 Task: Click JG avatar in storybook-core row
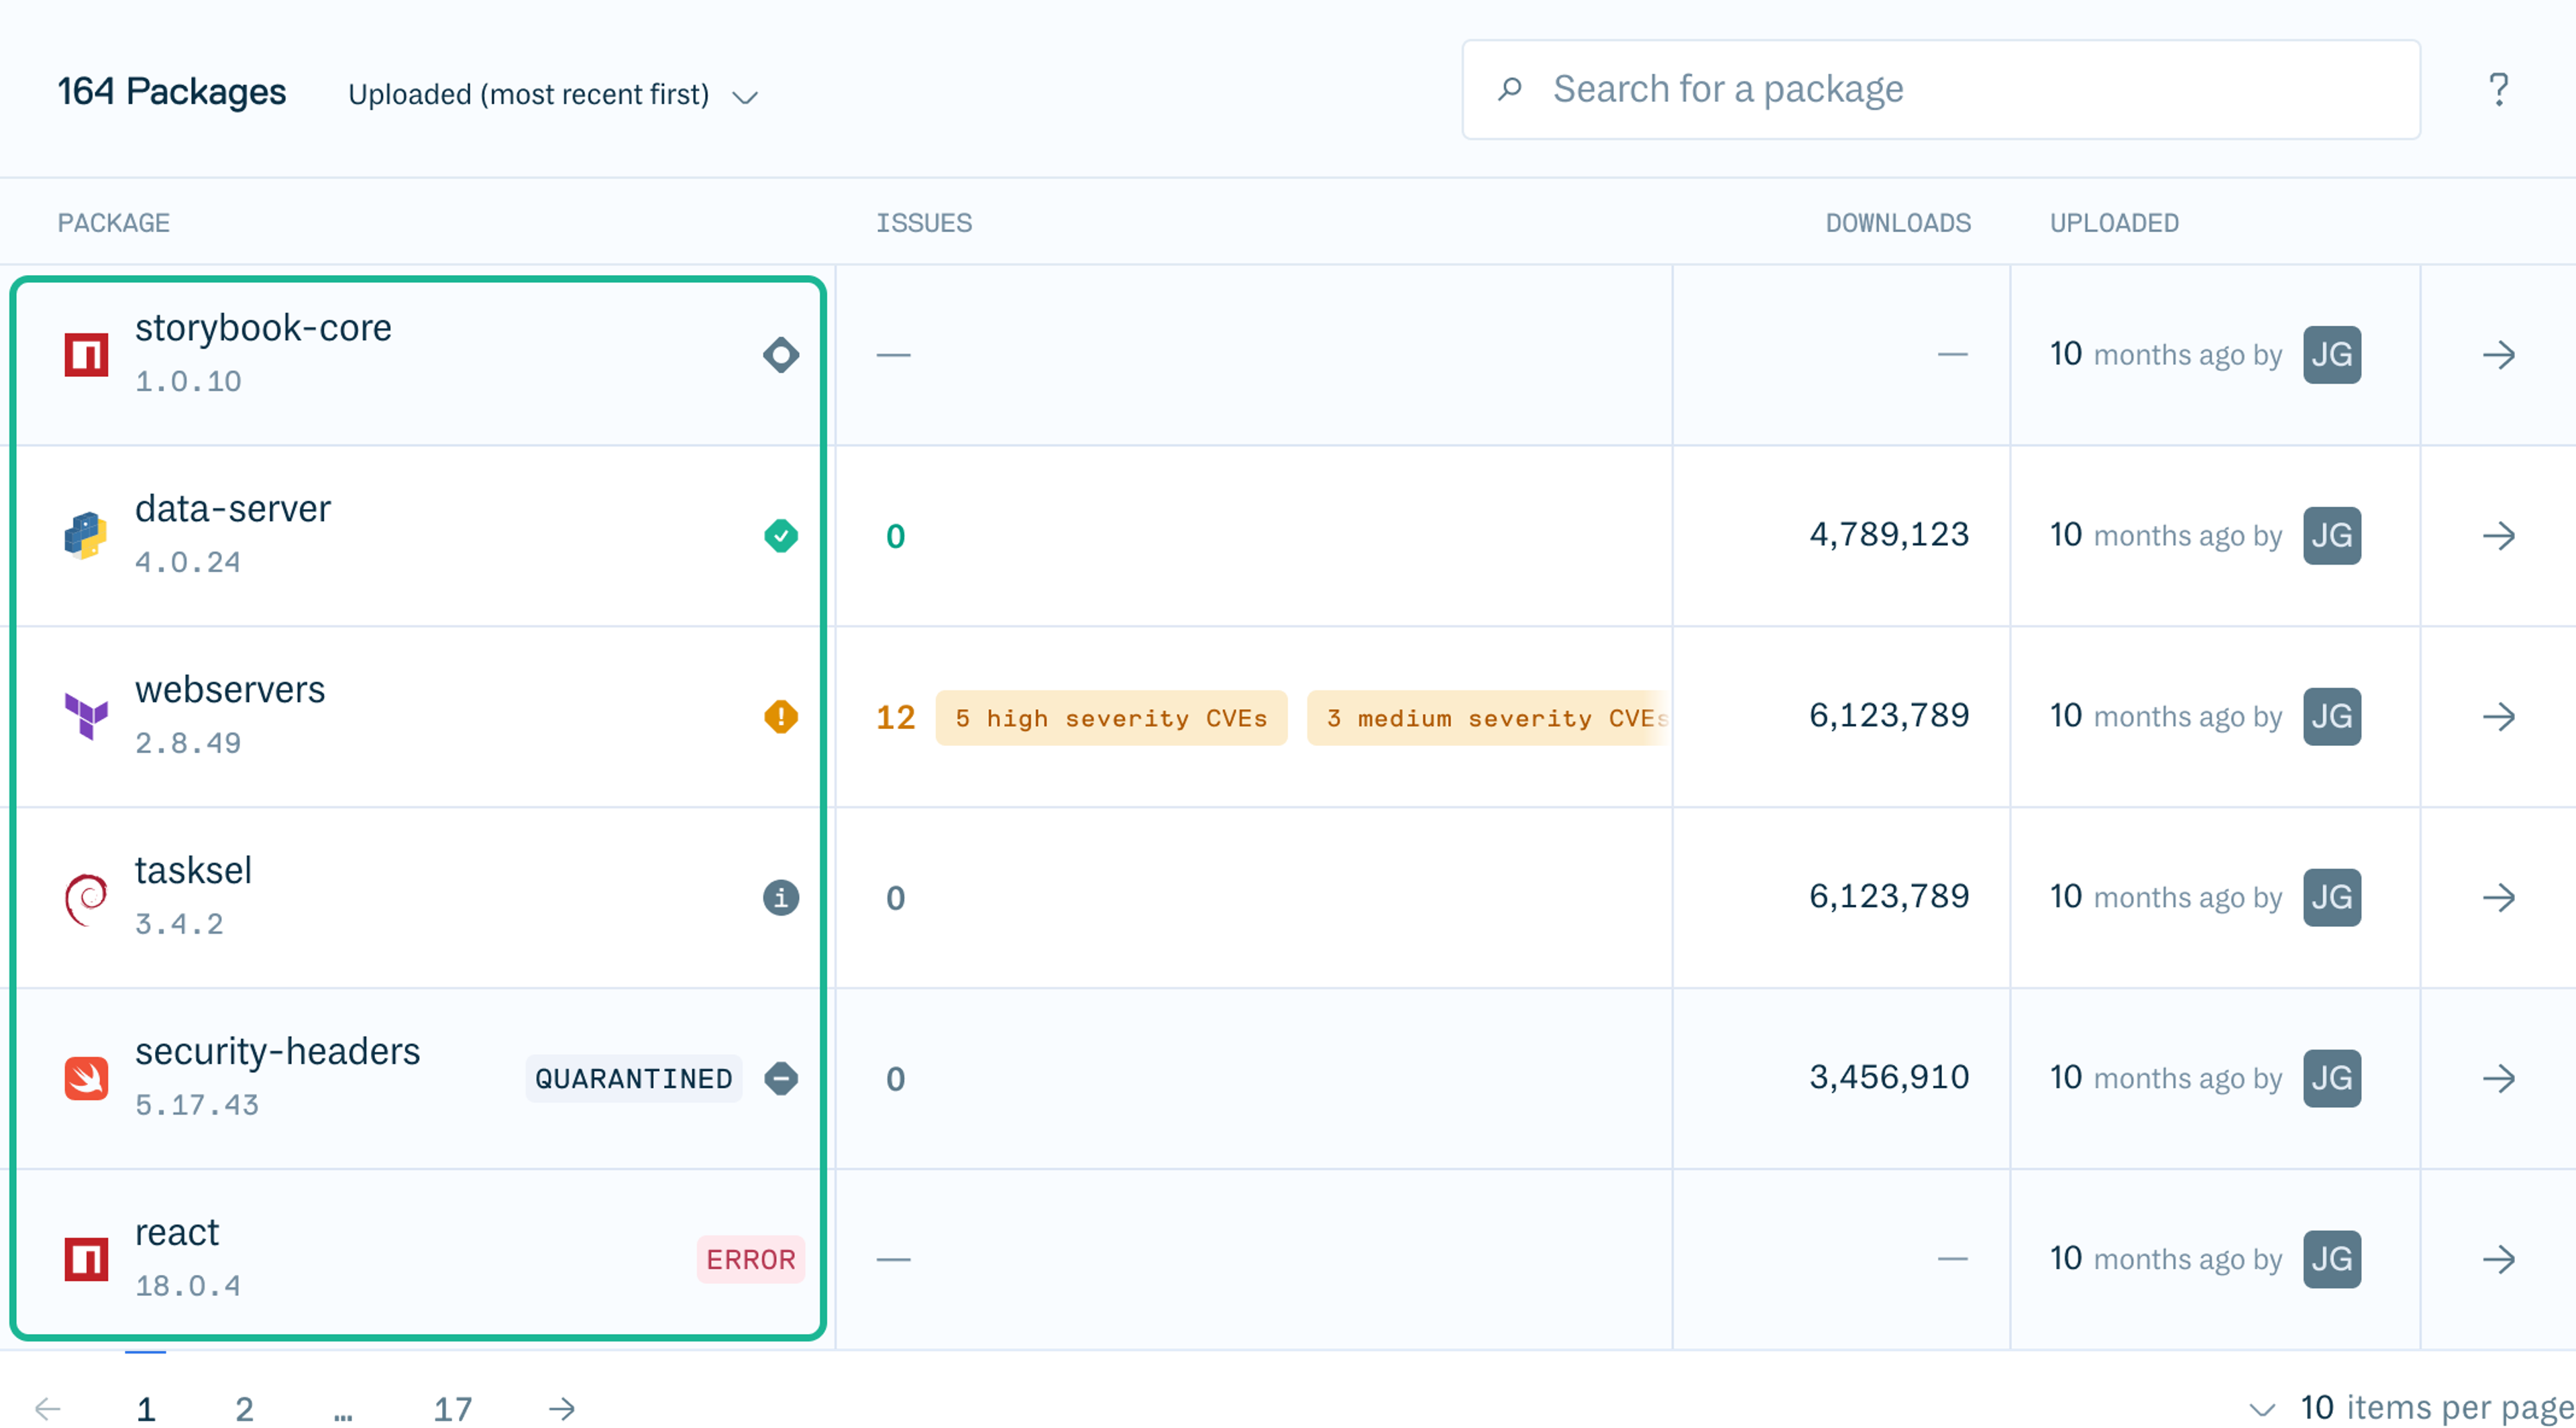point(2332,355)
